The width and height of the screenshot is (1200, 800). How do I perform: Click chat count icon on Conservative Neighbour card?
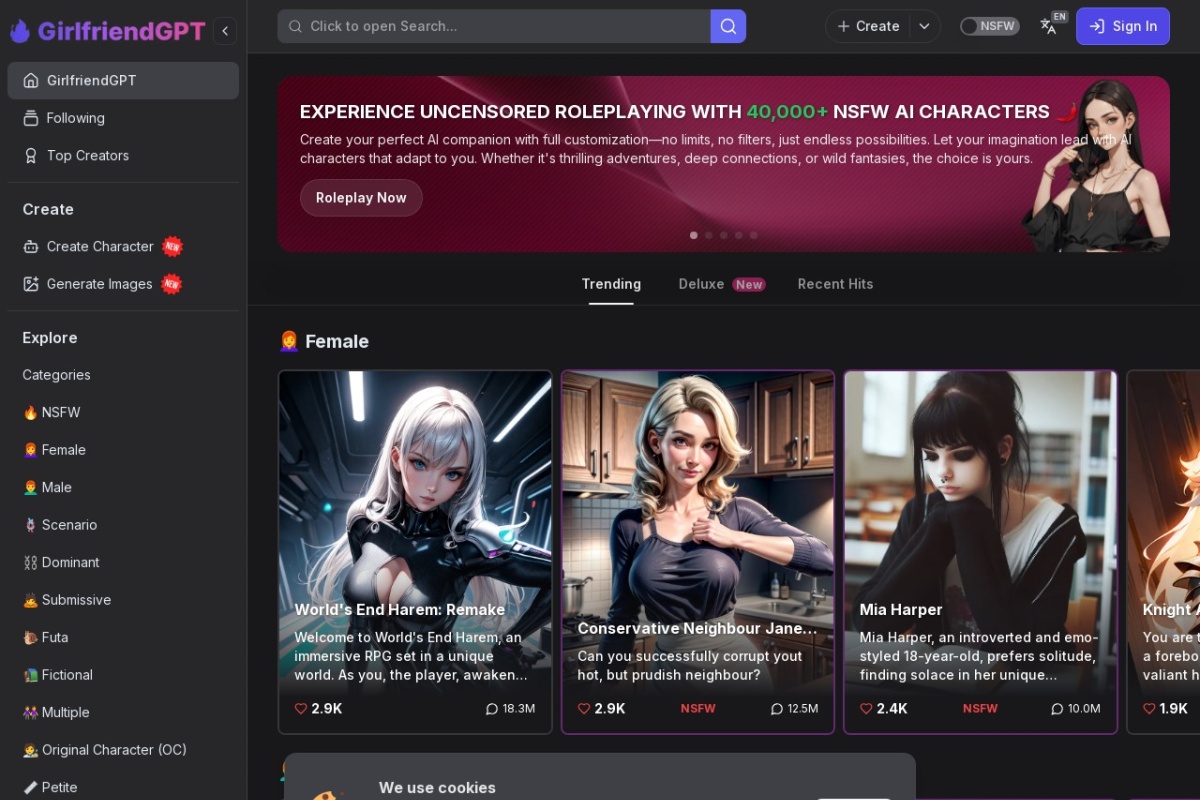point(776,708)
